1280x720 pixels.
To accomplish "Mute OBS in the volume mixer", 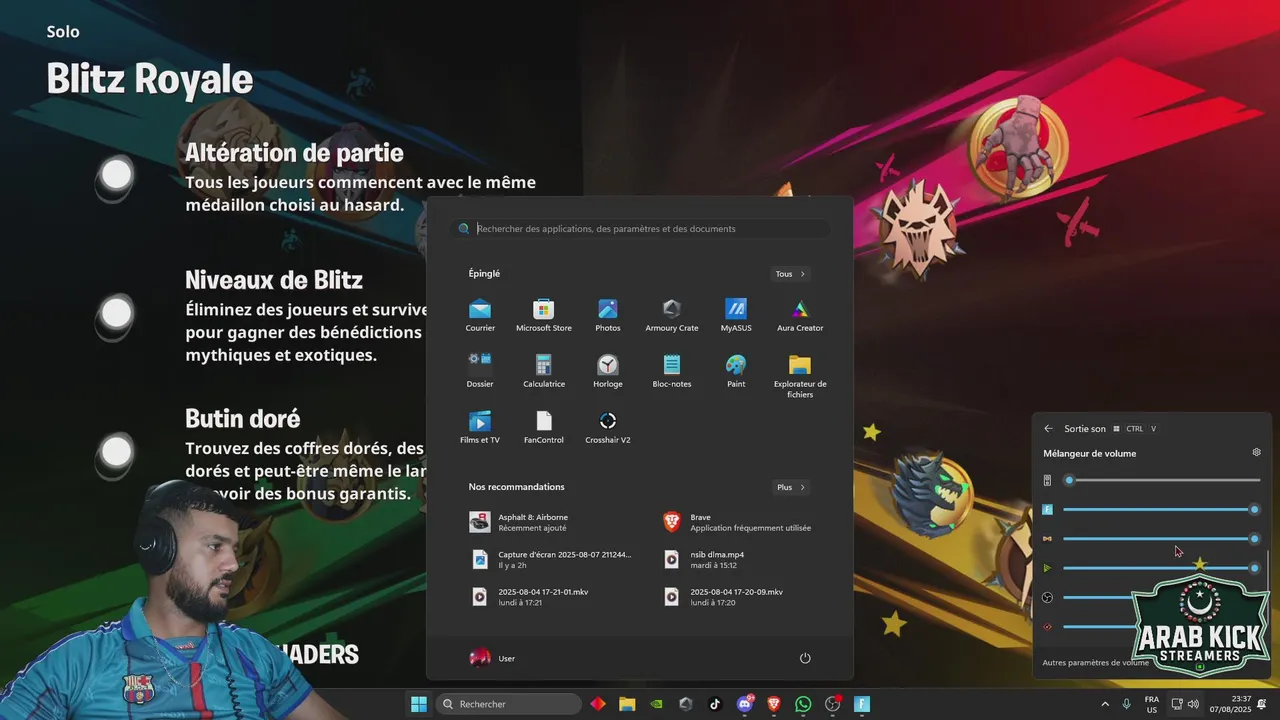I will [x=1047, y=597].
